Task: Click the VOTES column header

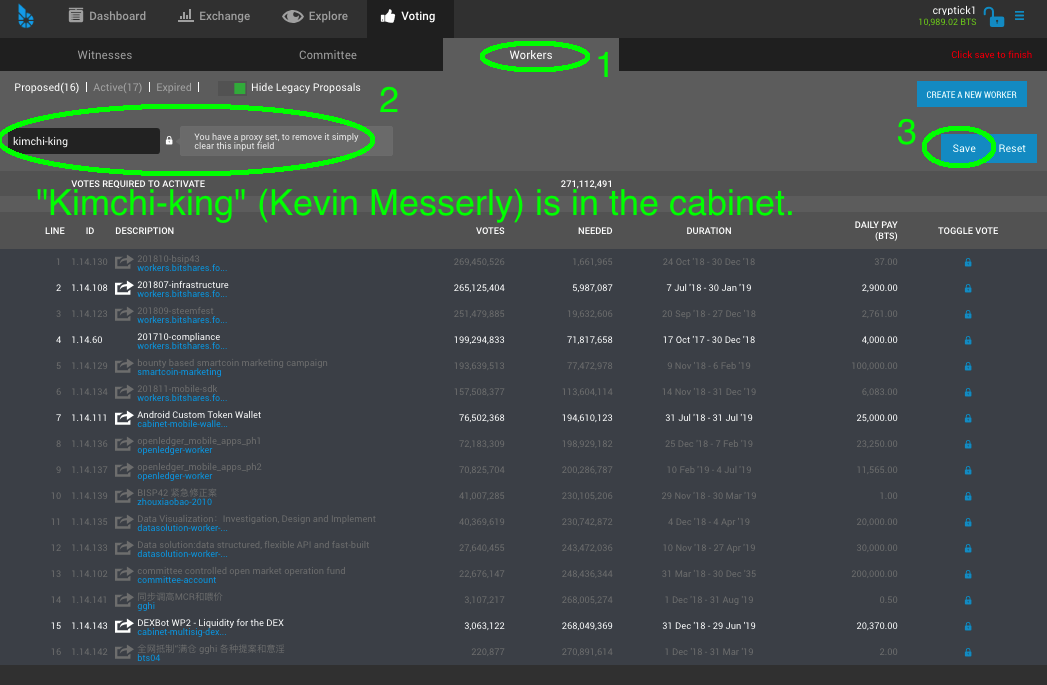Action: tap(489, 231)
